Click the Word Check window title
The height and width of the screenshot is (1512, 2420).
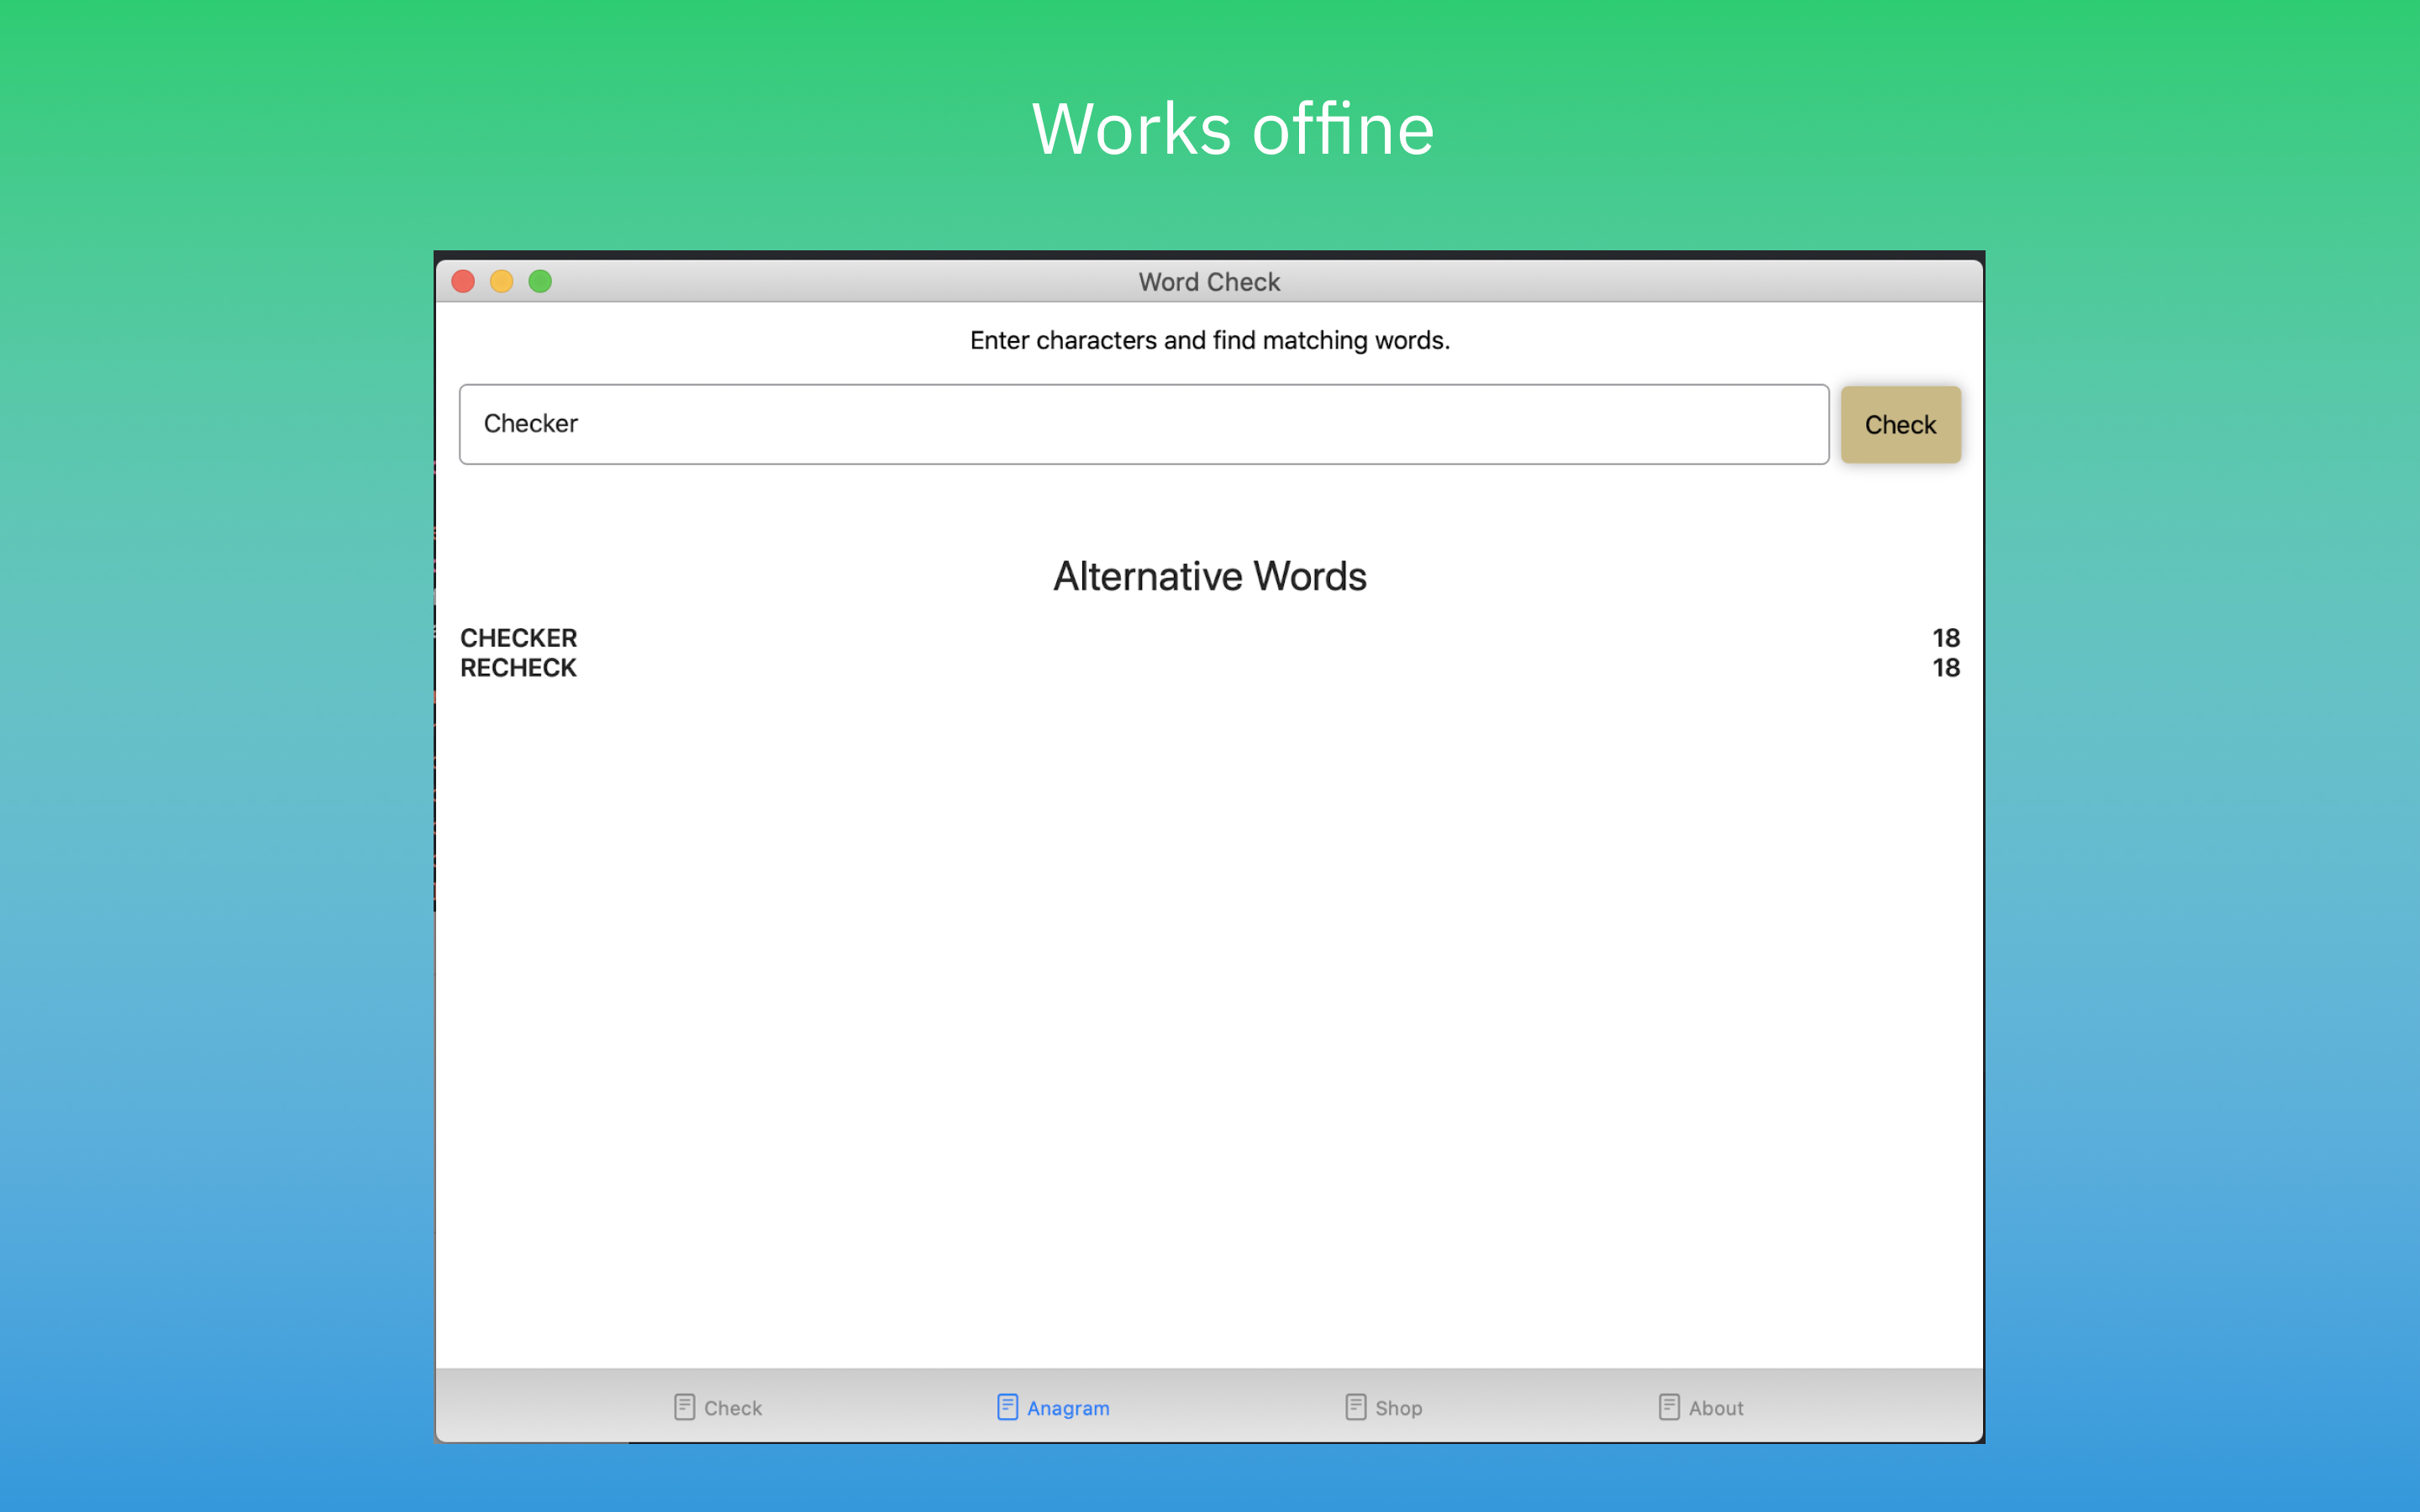[1209, 282]
